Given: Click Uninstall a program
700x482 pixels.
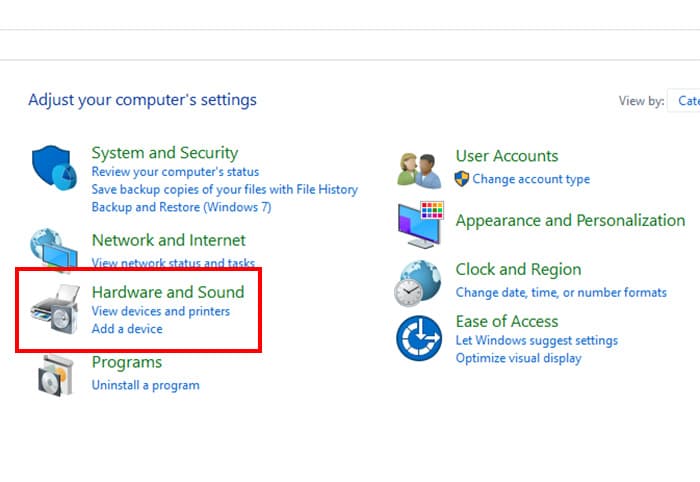Looking at the screenshot, I should 146,385.
